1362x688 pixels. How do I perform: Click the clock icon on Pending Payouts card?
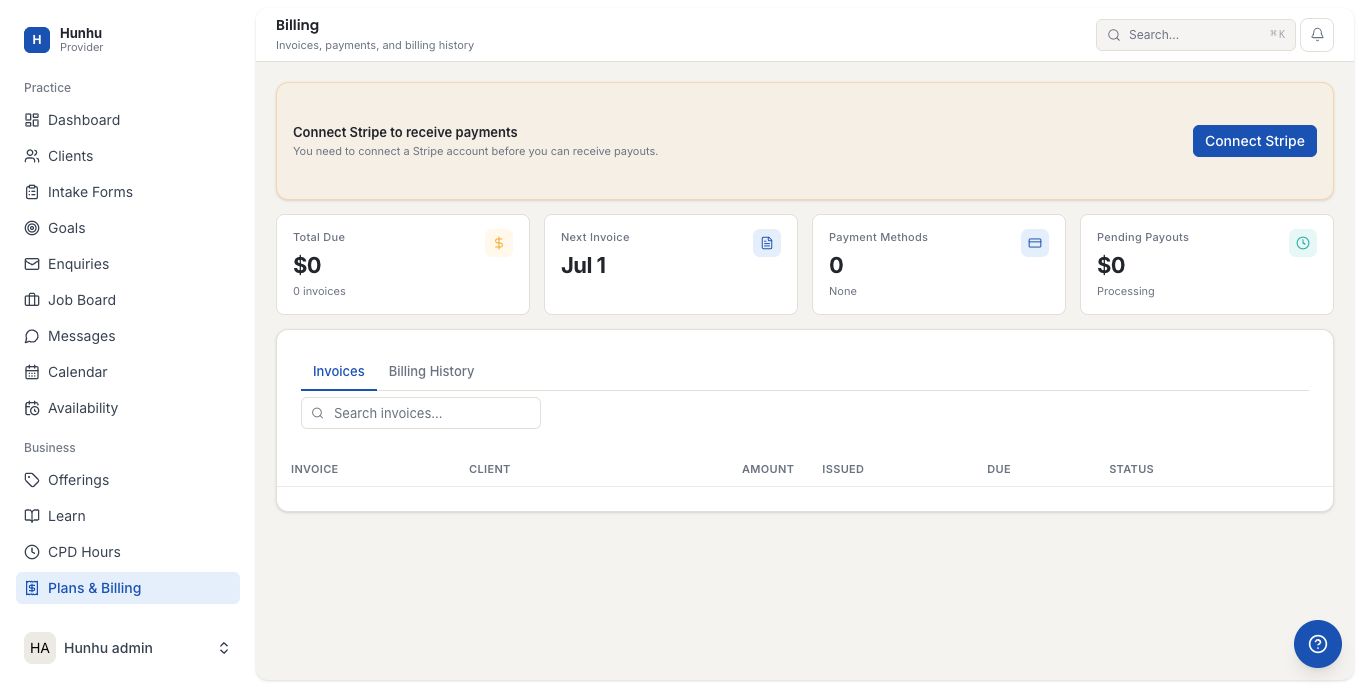coord(1303,243)
